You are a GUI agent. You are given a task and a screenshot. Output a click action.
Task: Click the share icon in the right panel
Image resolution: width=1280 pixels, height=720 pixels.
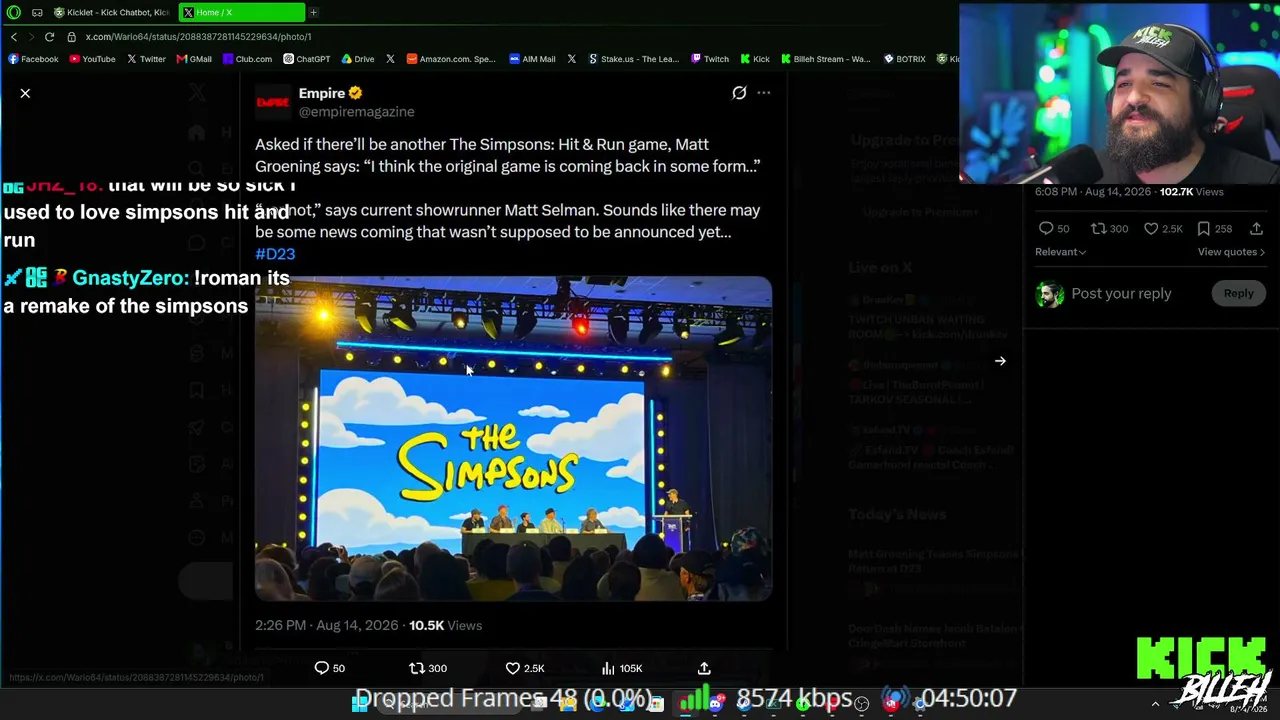[x=1257, y=229]
